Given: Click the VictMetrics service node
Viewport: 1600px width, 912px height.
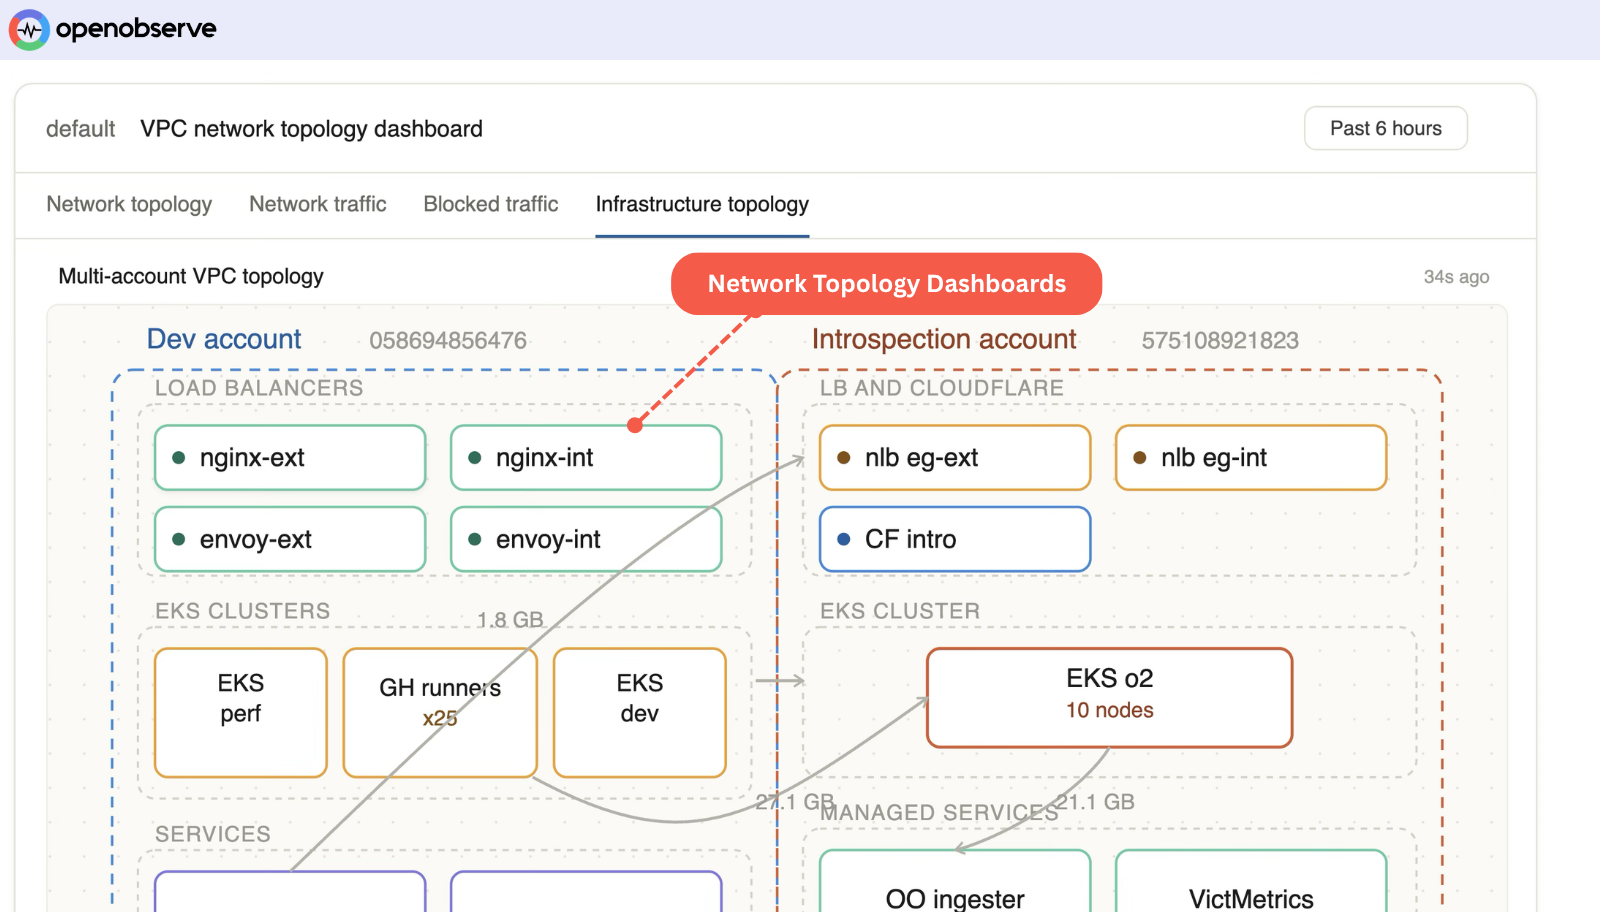Looking at the screenshot, I should 1251,882.
